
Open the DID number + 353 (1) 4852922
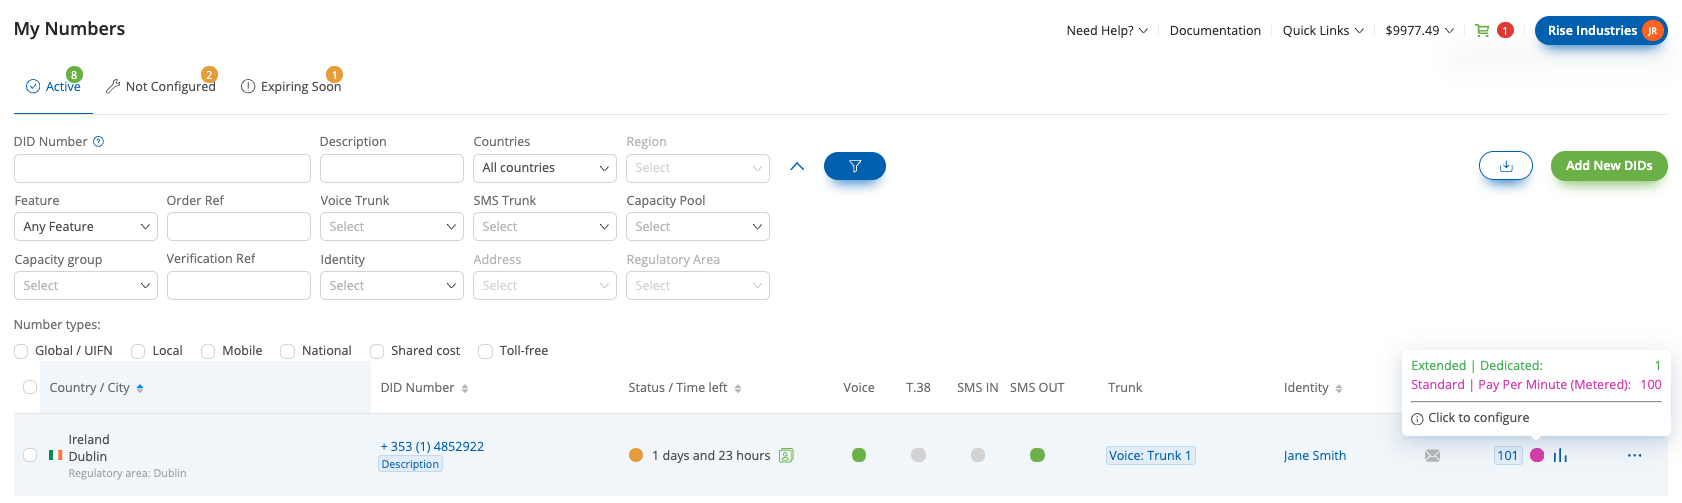pyautogui.click(x=432, y=447)
